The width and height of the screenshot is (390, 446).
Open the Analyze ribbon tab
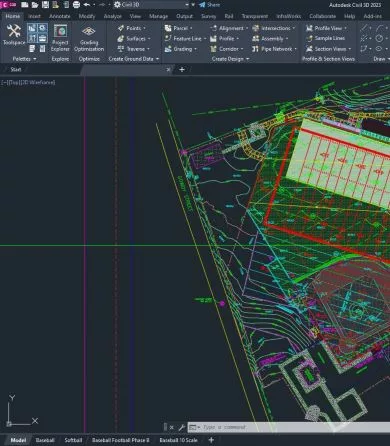[x=113, y=16]
